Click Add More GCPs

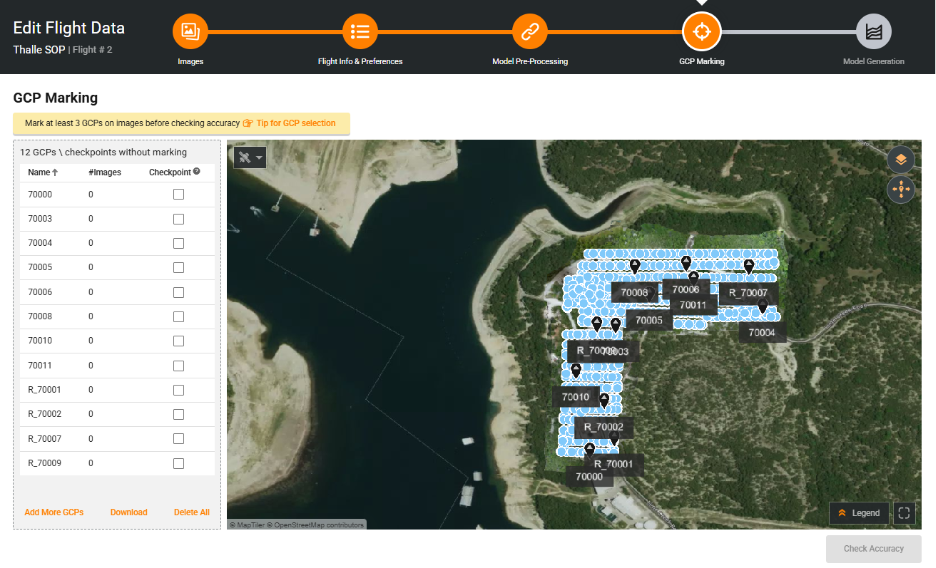[54, 512]
